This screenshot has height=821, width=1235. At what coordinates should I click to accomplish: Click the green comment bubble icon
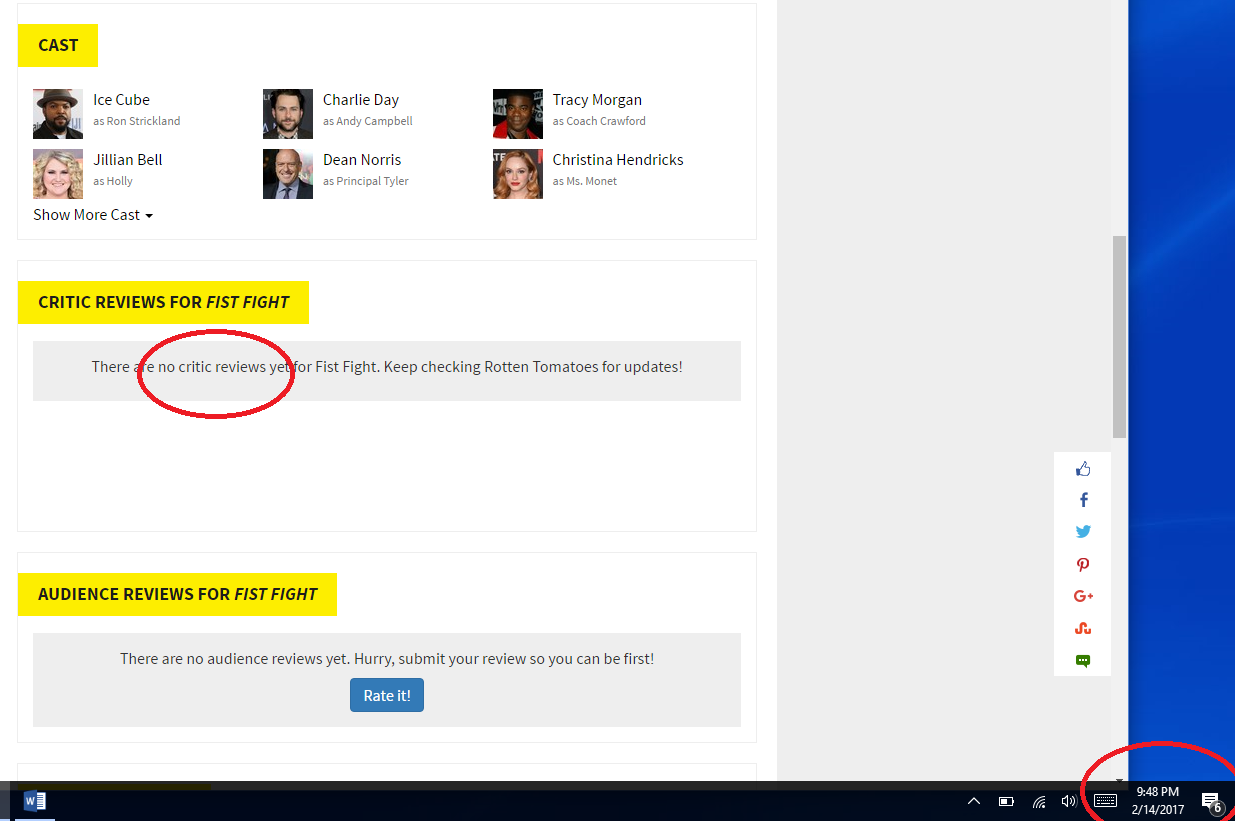coord(1083,660)
